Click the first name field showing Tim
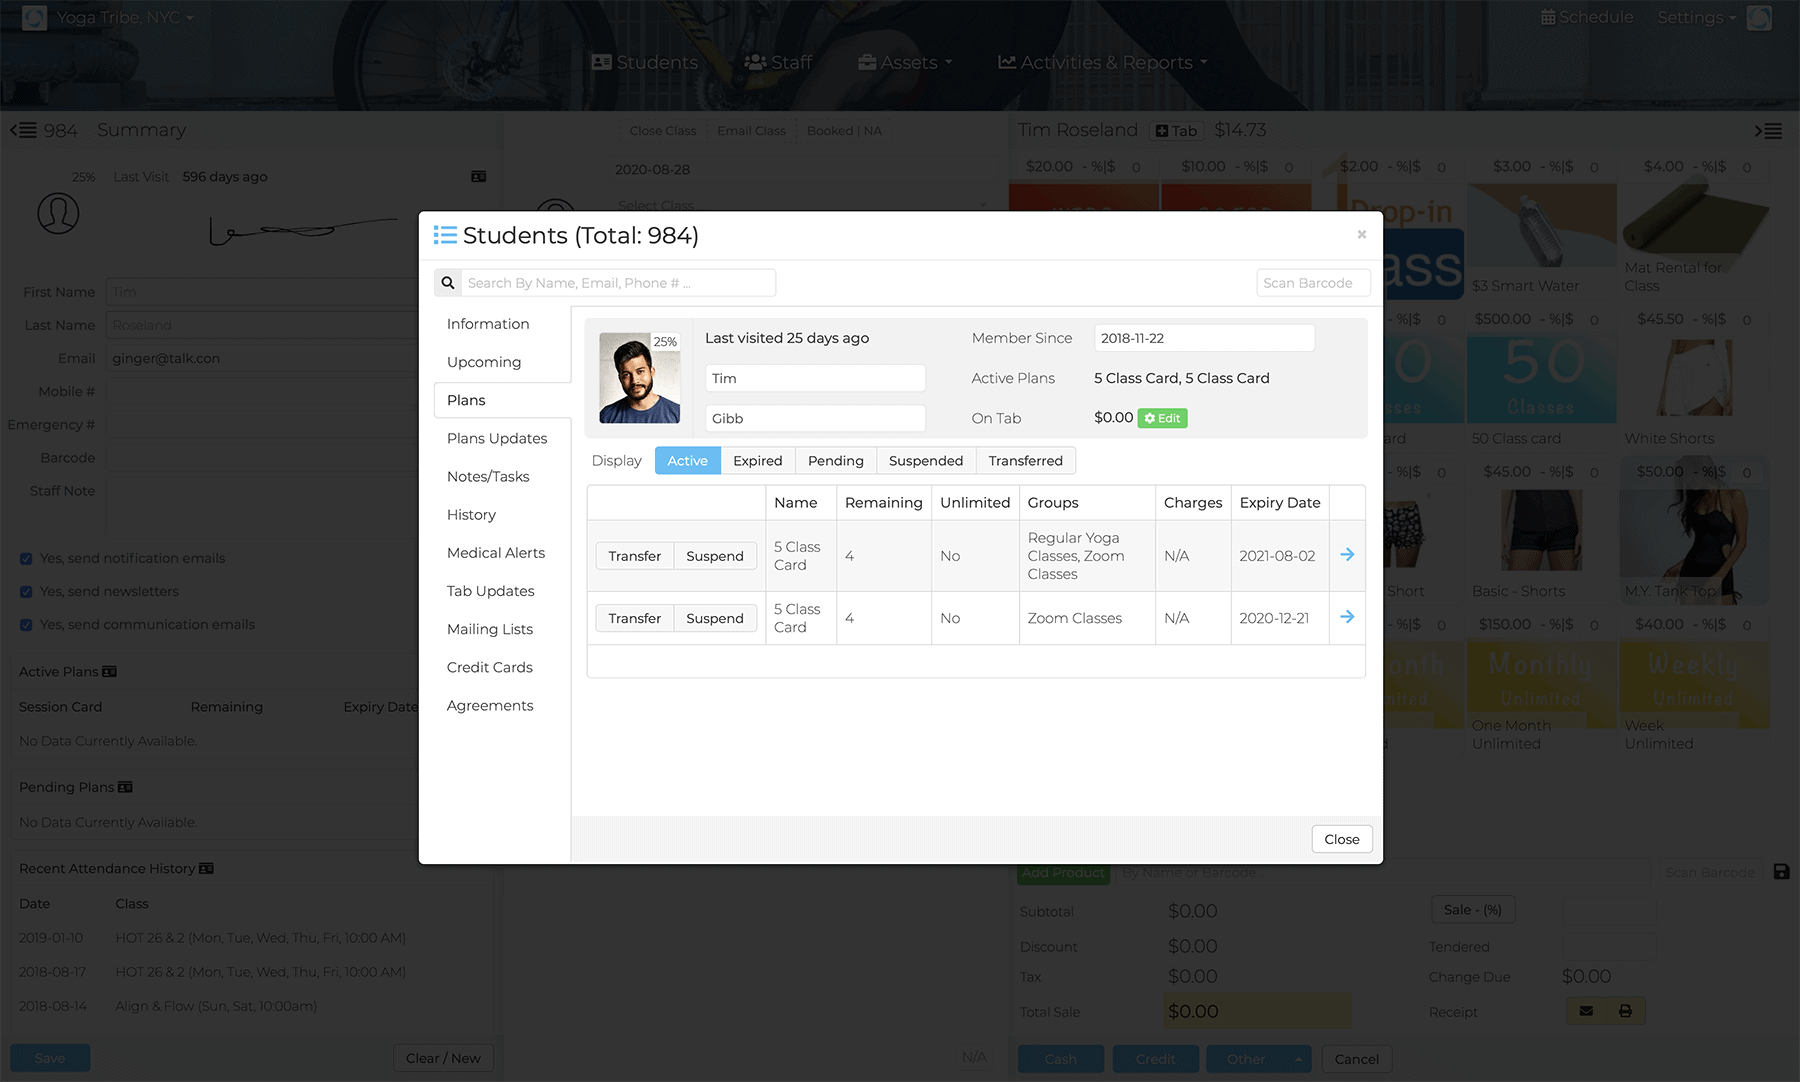 tap(815, 378)
